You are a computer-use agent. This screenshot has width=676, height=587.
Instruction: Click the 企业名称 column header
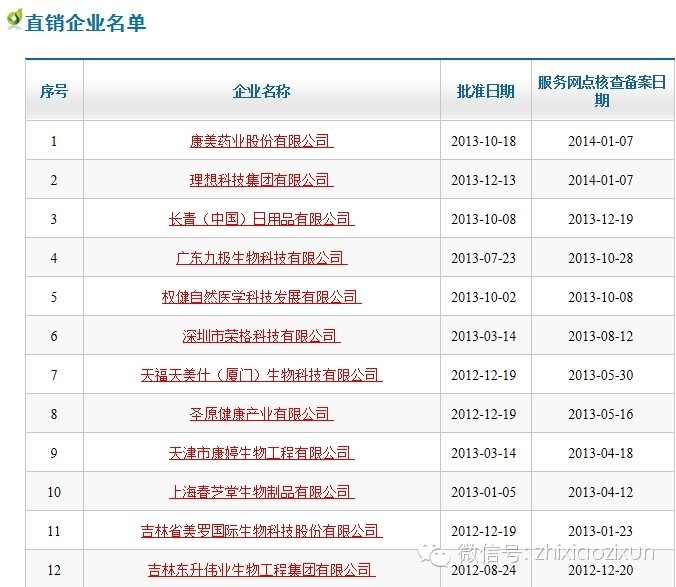[262, 91]
